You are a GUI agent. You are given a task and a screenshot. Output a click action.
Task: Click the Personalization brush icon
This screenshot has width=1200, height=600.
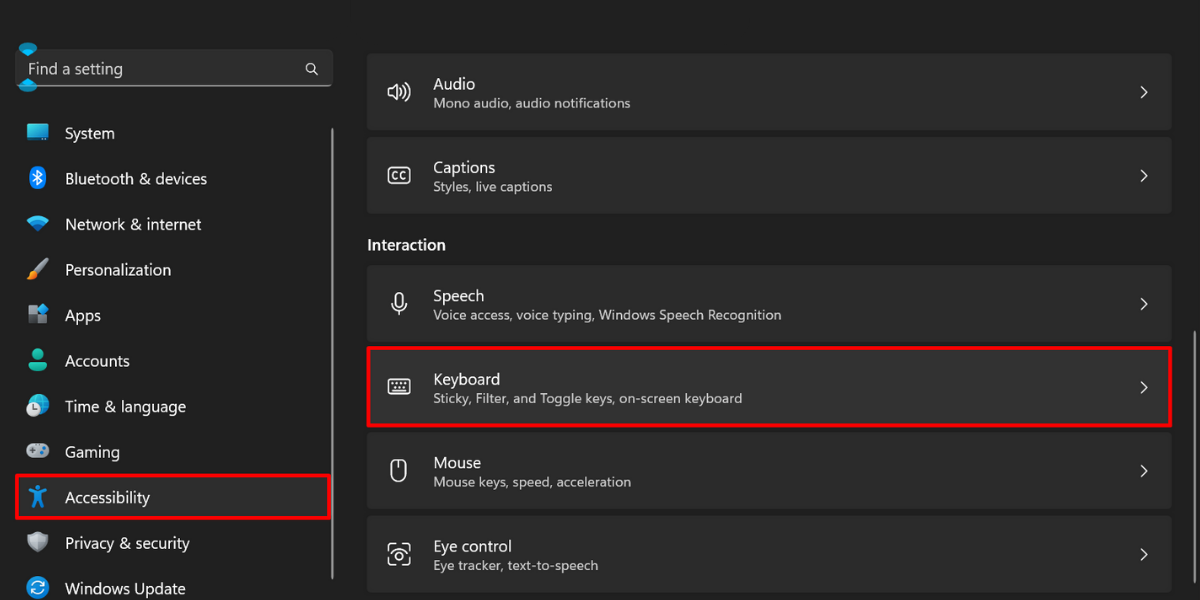pyautogui.click(x=38, y=269)
